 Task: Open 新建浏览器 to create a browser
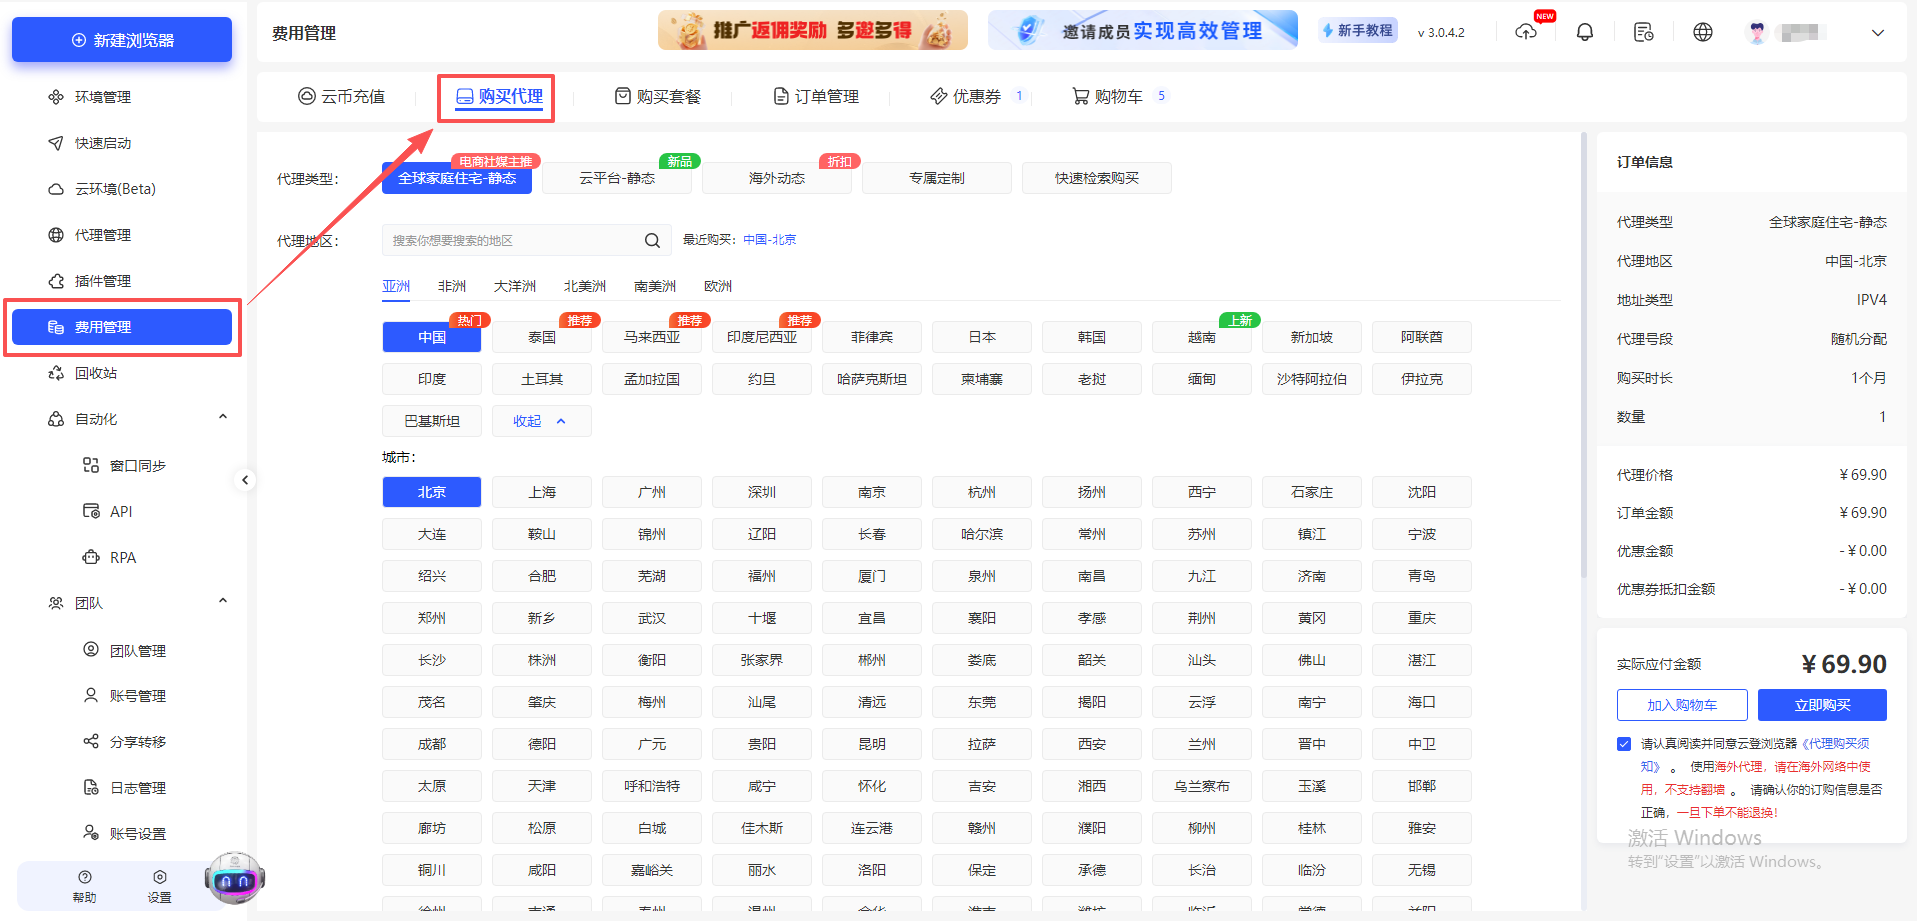pos(121,39)
